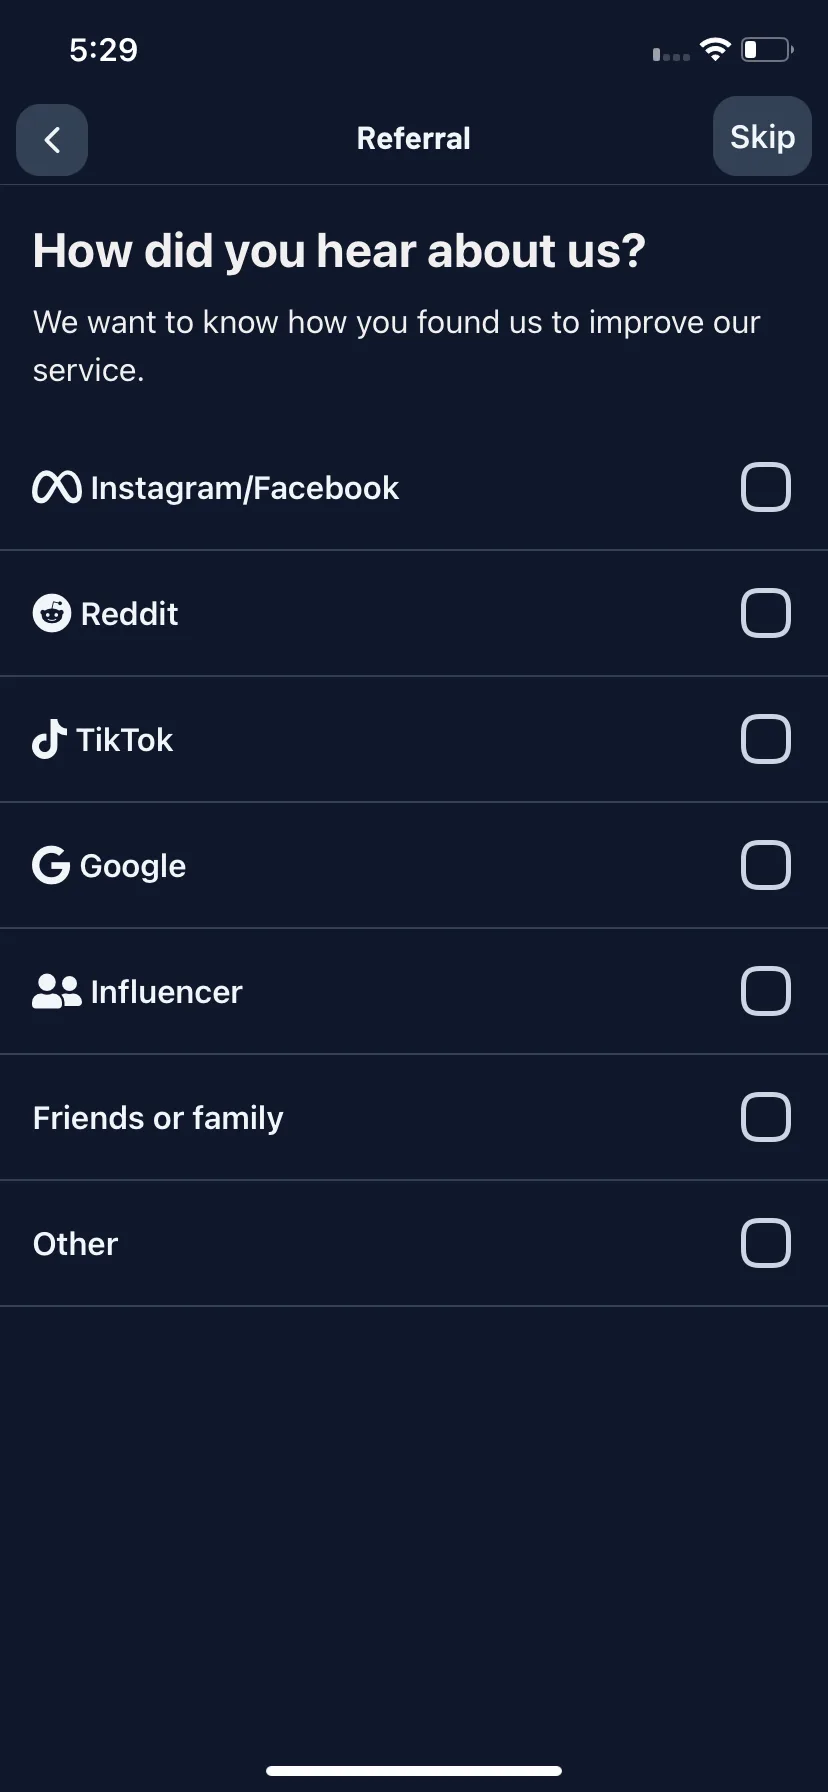Screen dimensions: 828x1792
Task: Tap the battery indicator icon
Action: tap(767, 49)
